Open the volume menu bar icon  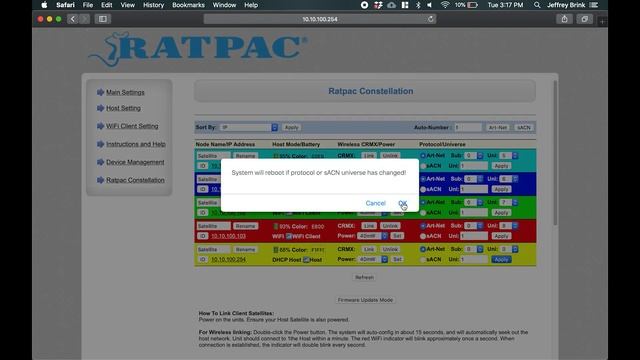[429, 5]
